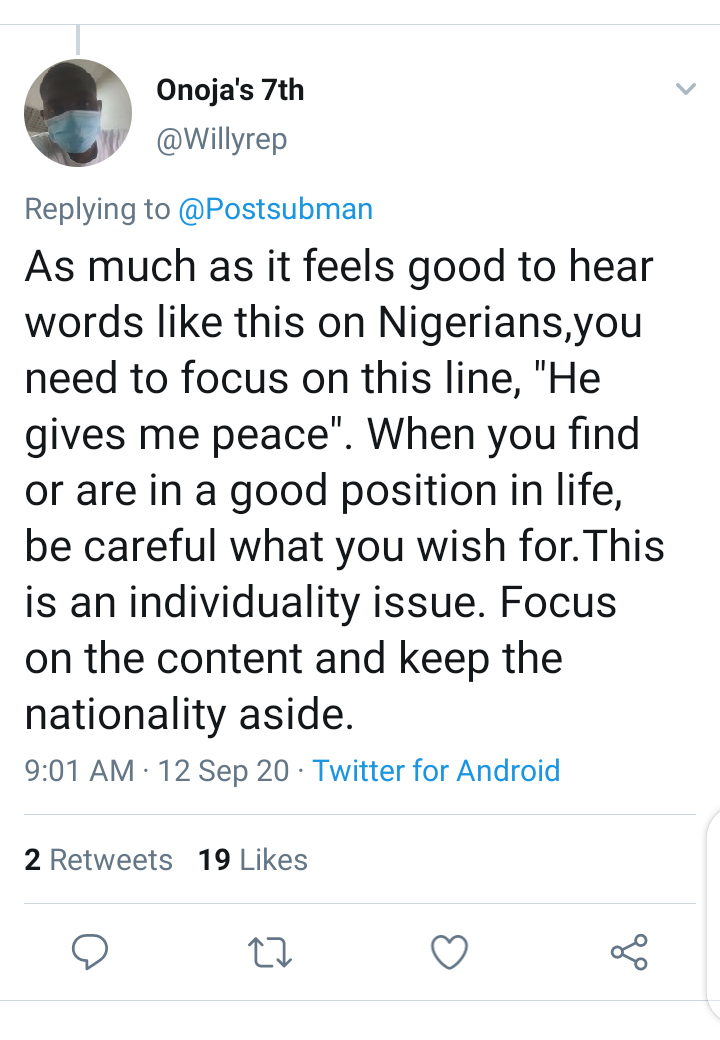
Task: Tap the closing words "nationality aside."
Action: [x=190, y=714]
